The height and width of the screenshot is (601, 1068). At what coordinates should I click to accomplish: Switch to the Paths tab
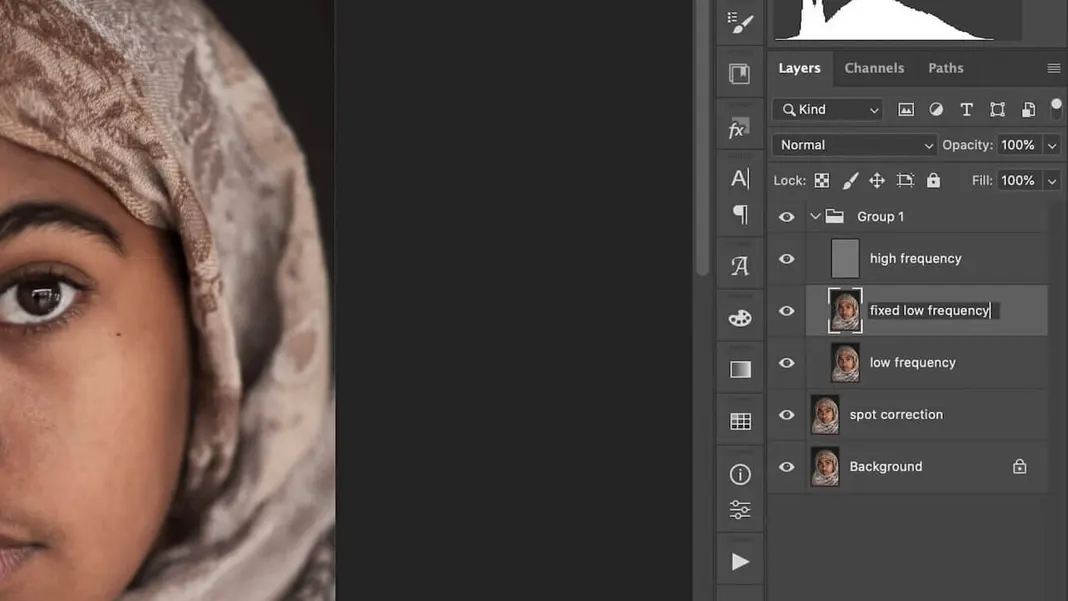click(946, 68)
